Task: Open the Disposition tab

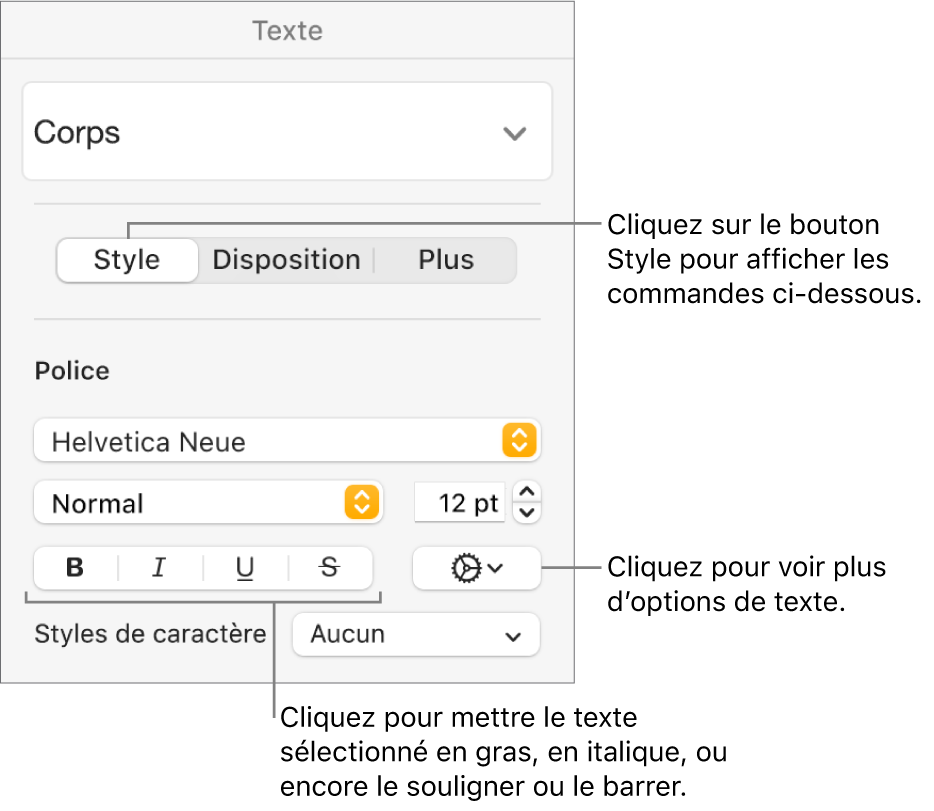Action: coord(286,260)
